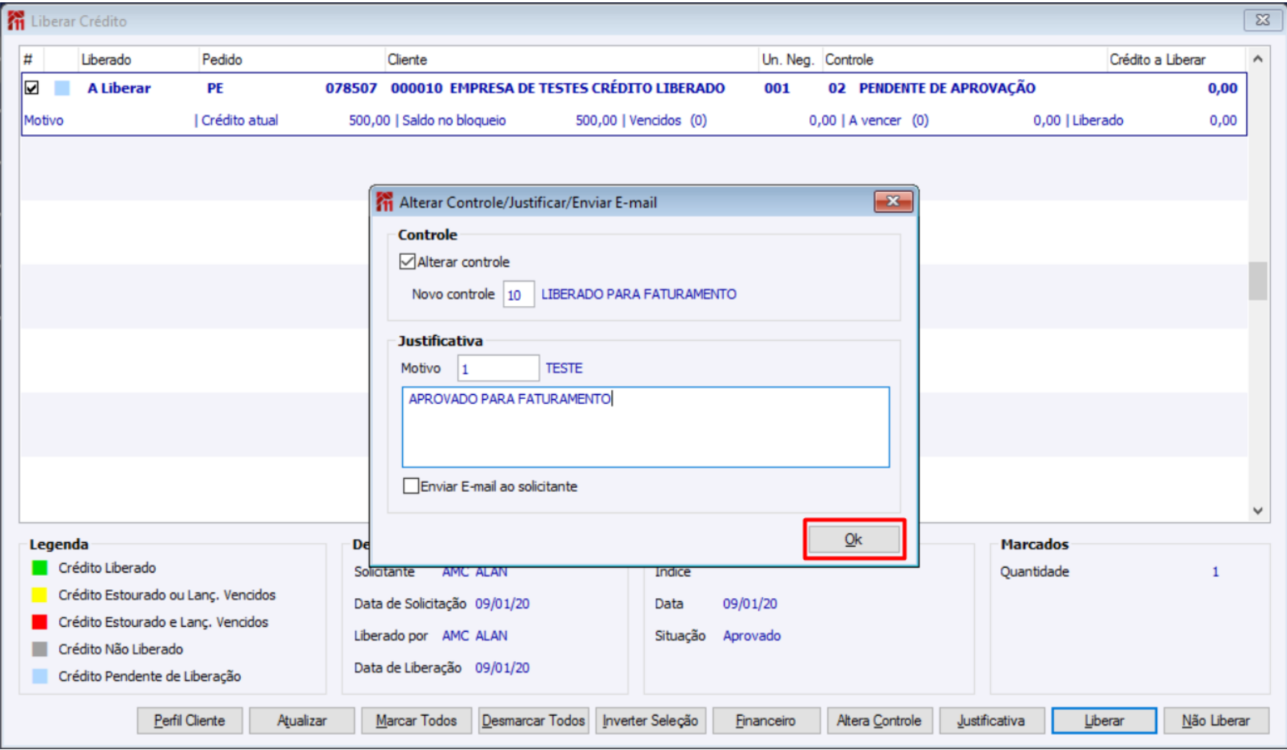Click the scroll down arrow of the list
The height and width of the screenshot is (750, 1287).
(1258, 510)
